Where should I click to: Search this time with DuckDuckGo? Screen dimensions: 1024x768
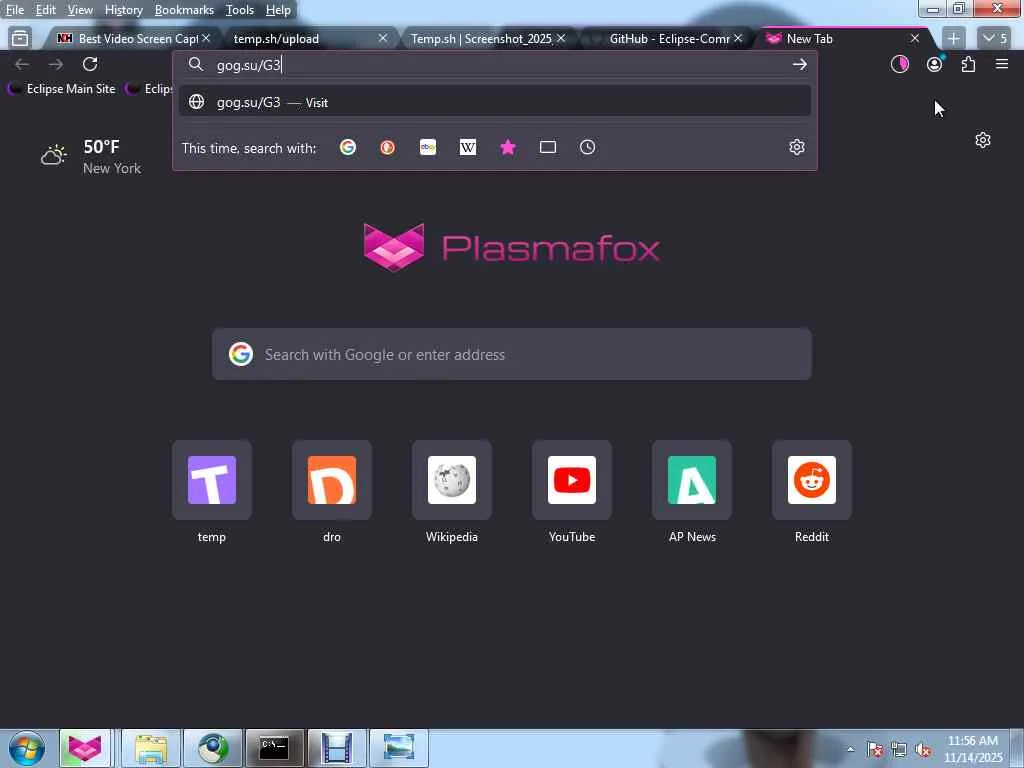tap(387, 148)
